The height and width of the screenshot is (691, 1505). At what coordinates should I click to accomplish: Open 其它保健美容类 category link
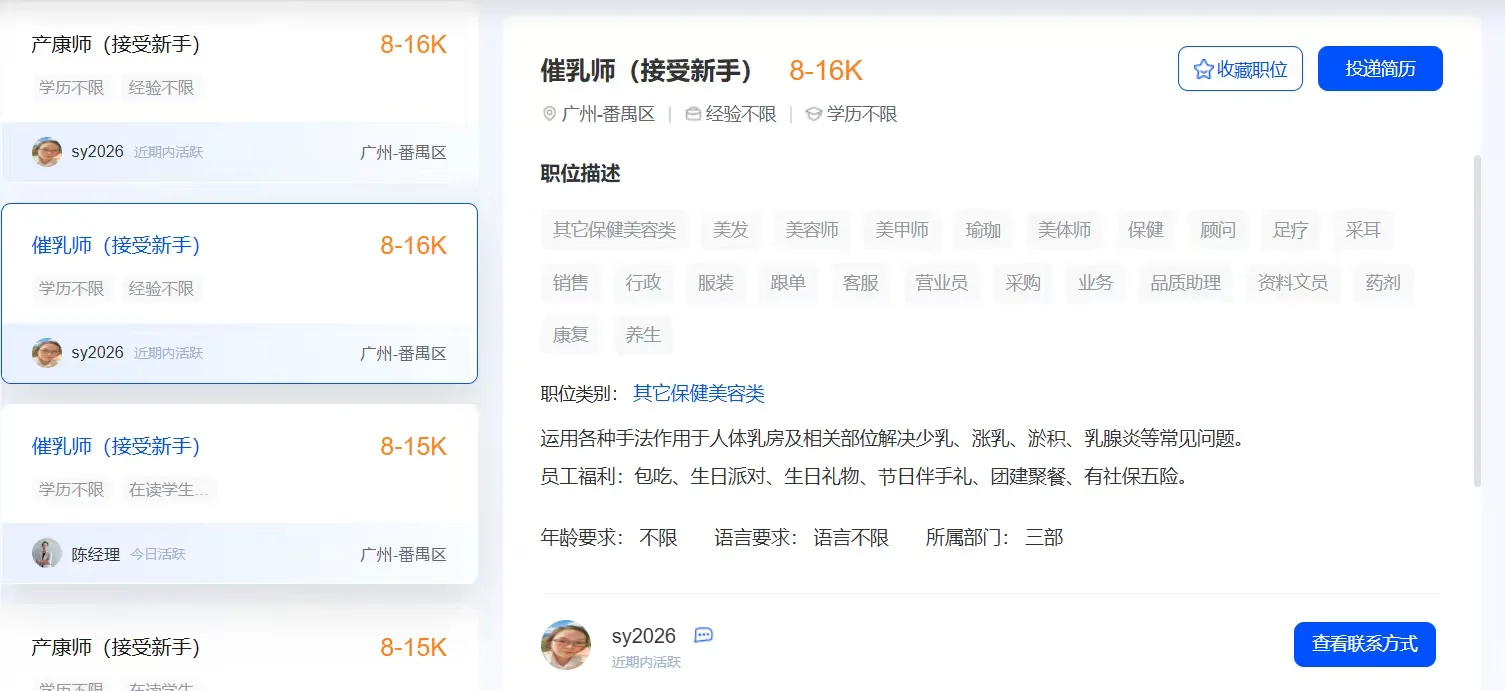(699, 393)
